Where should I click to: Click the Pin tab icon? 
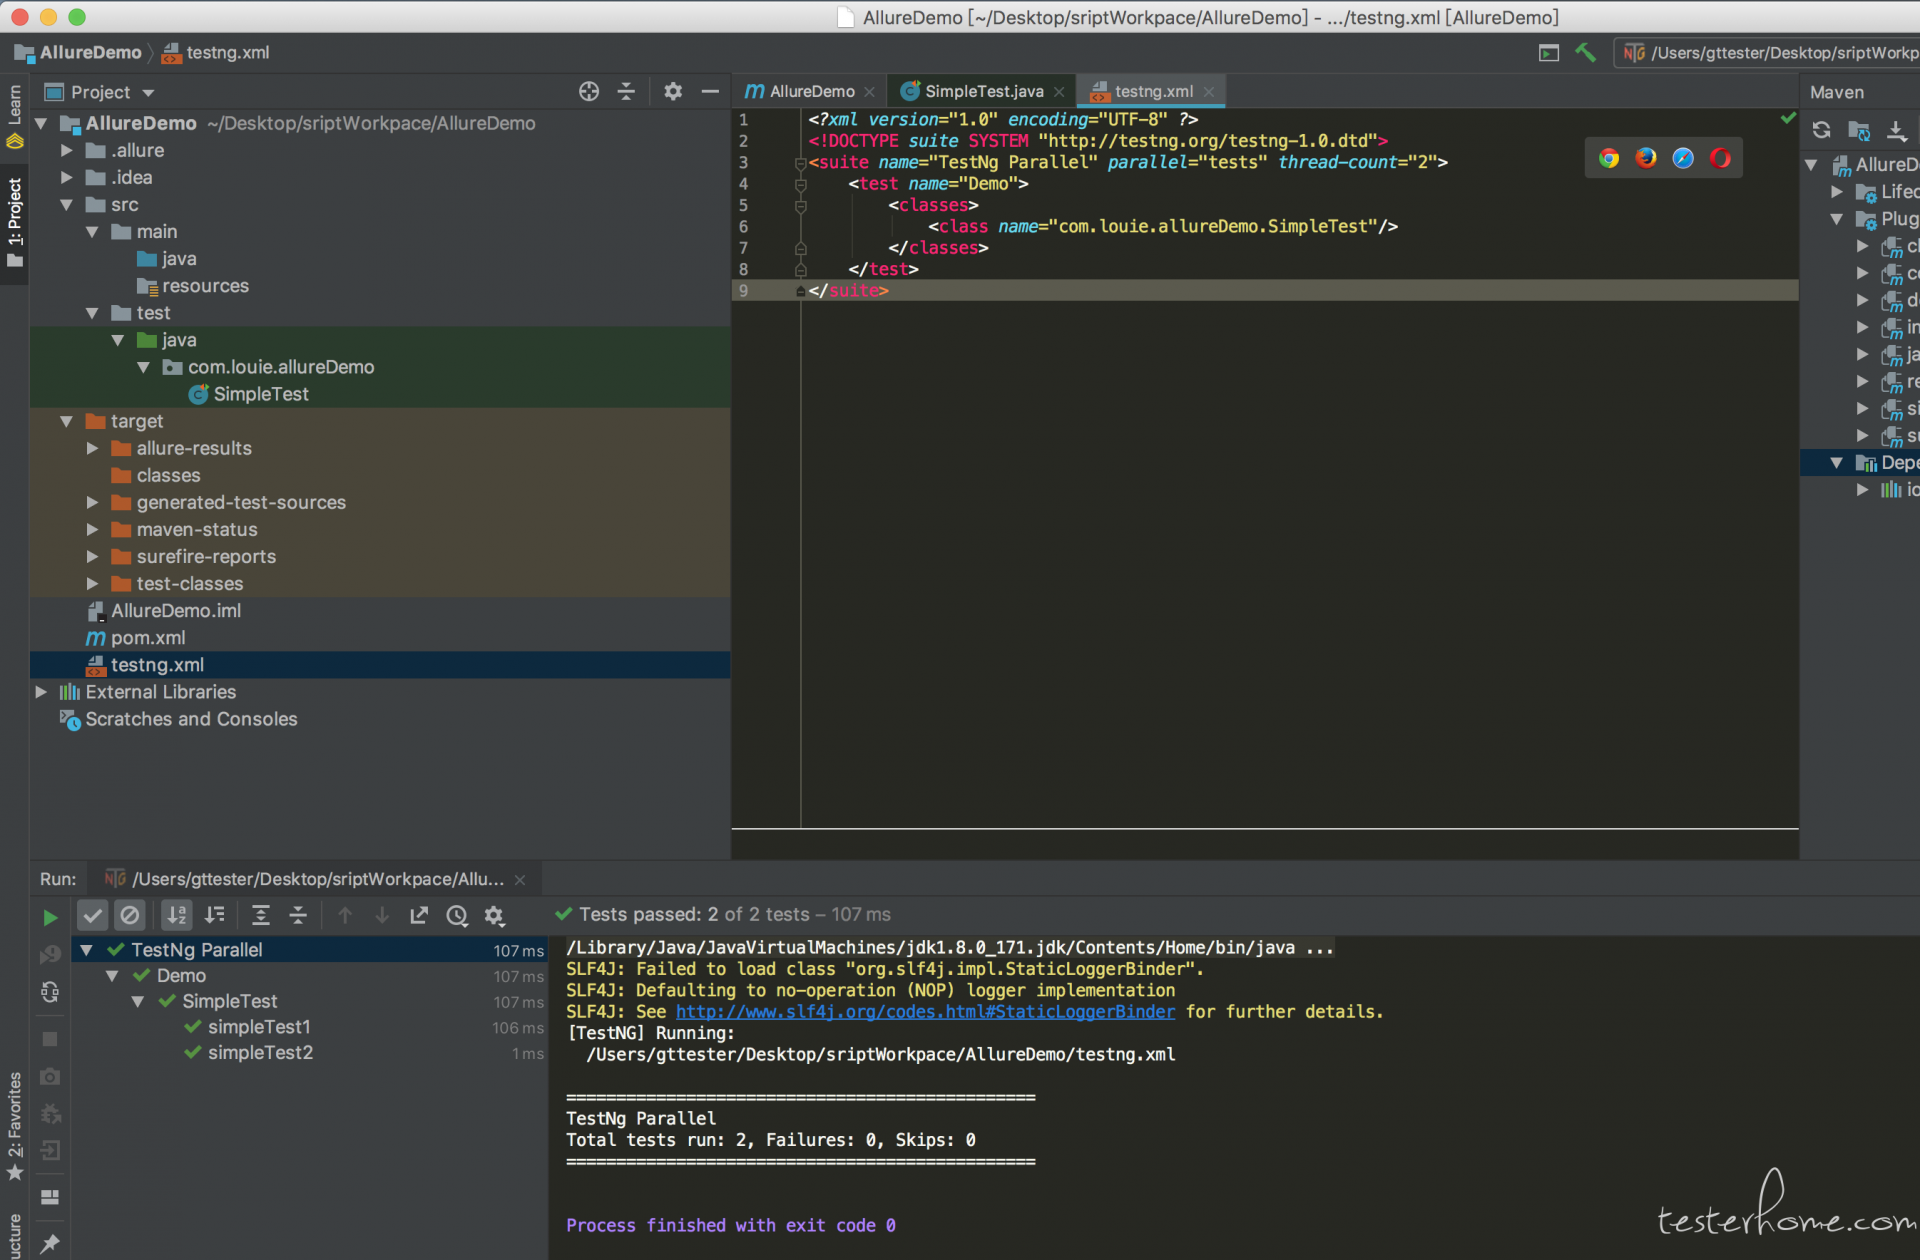click(x=50, y=1244)
